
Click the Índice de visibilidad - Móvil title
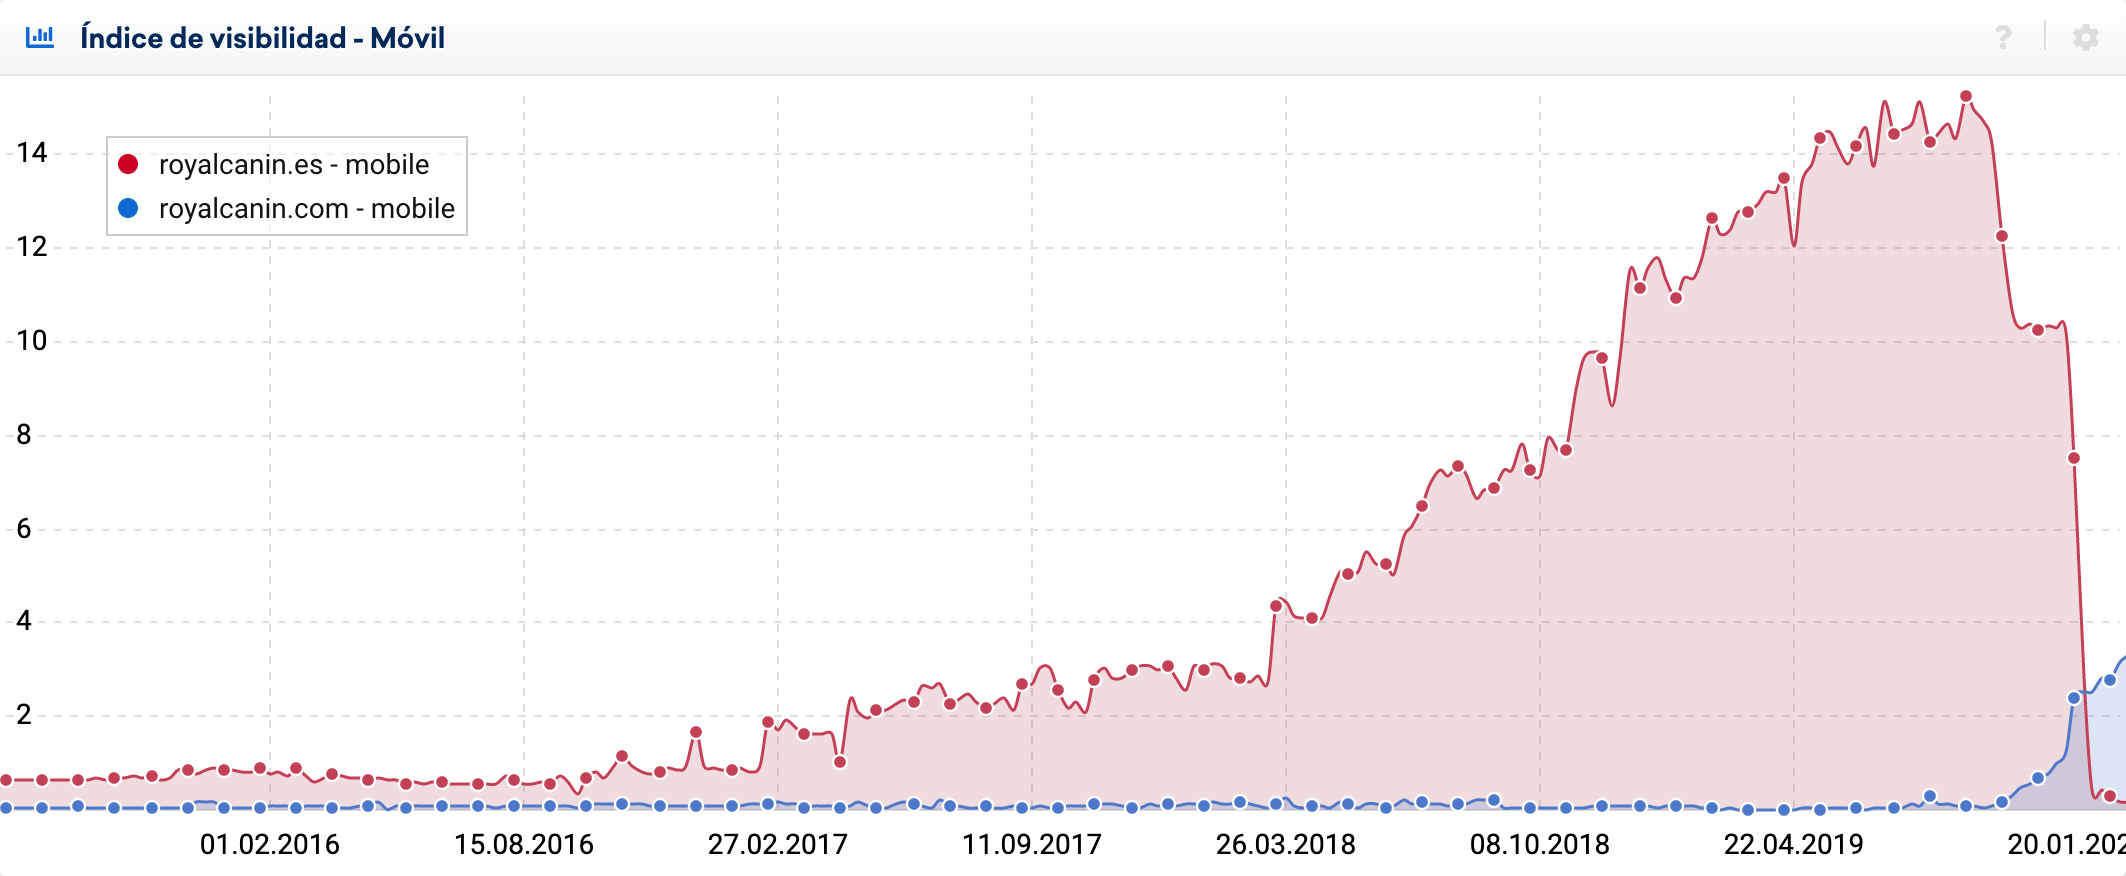pyautogui.click(x=262, y=38)
